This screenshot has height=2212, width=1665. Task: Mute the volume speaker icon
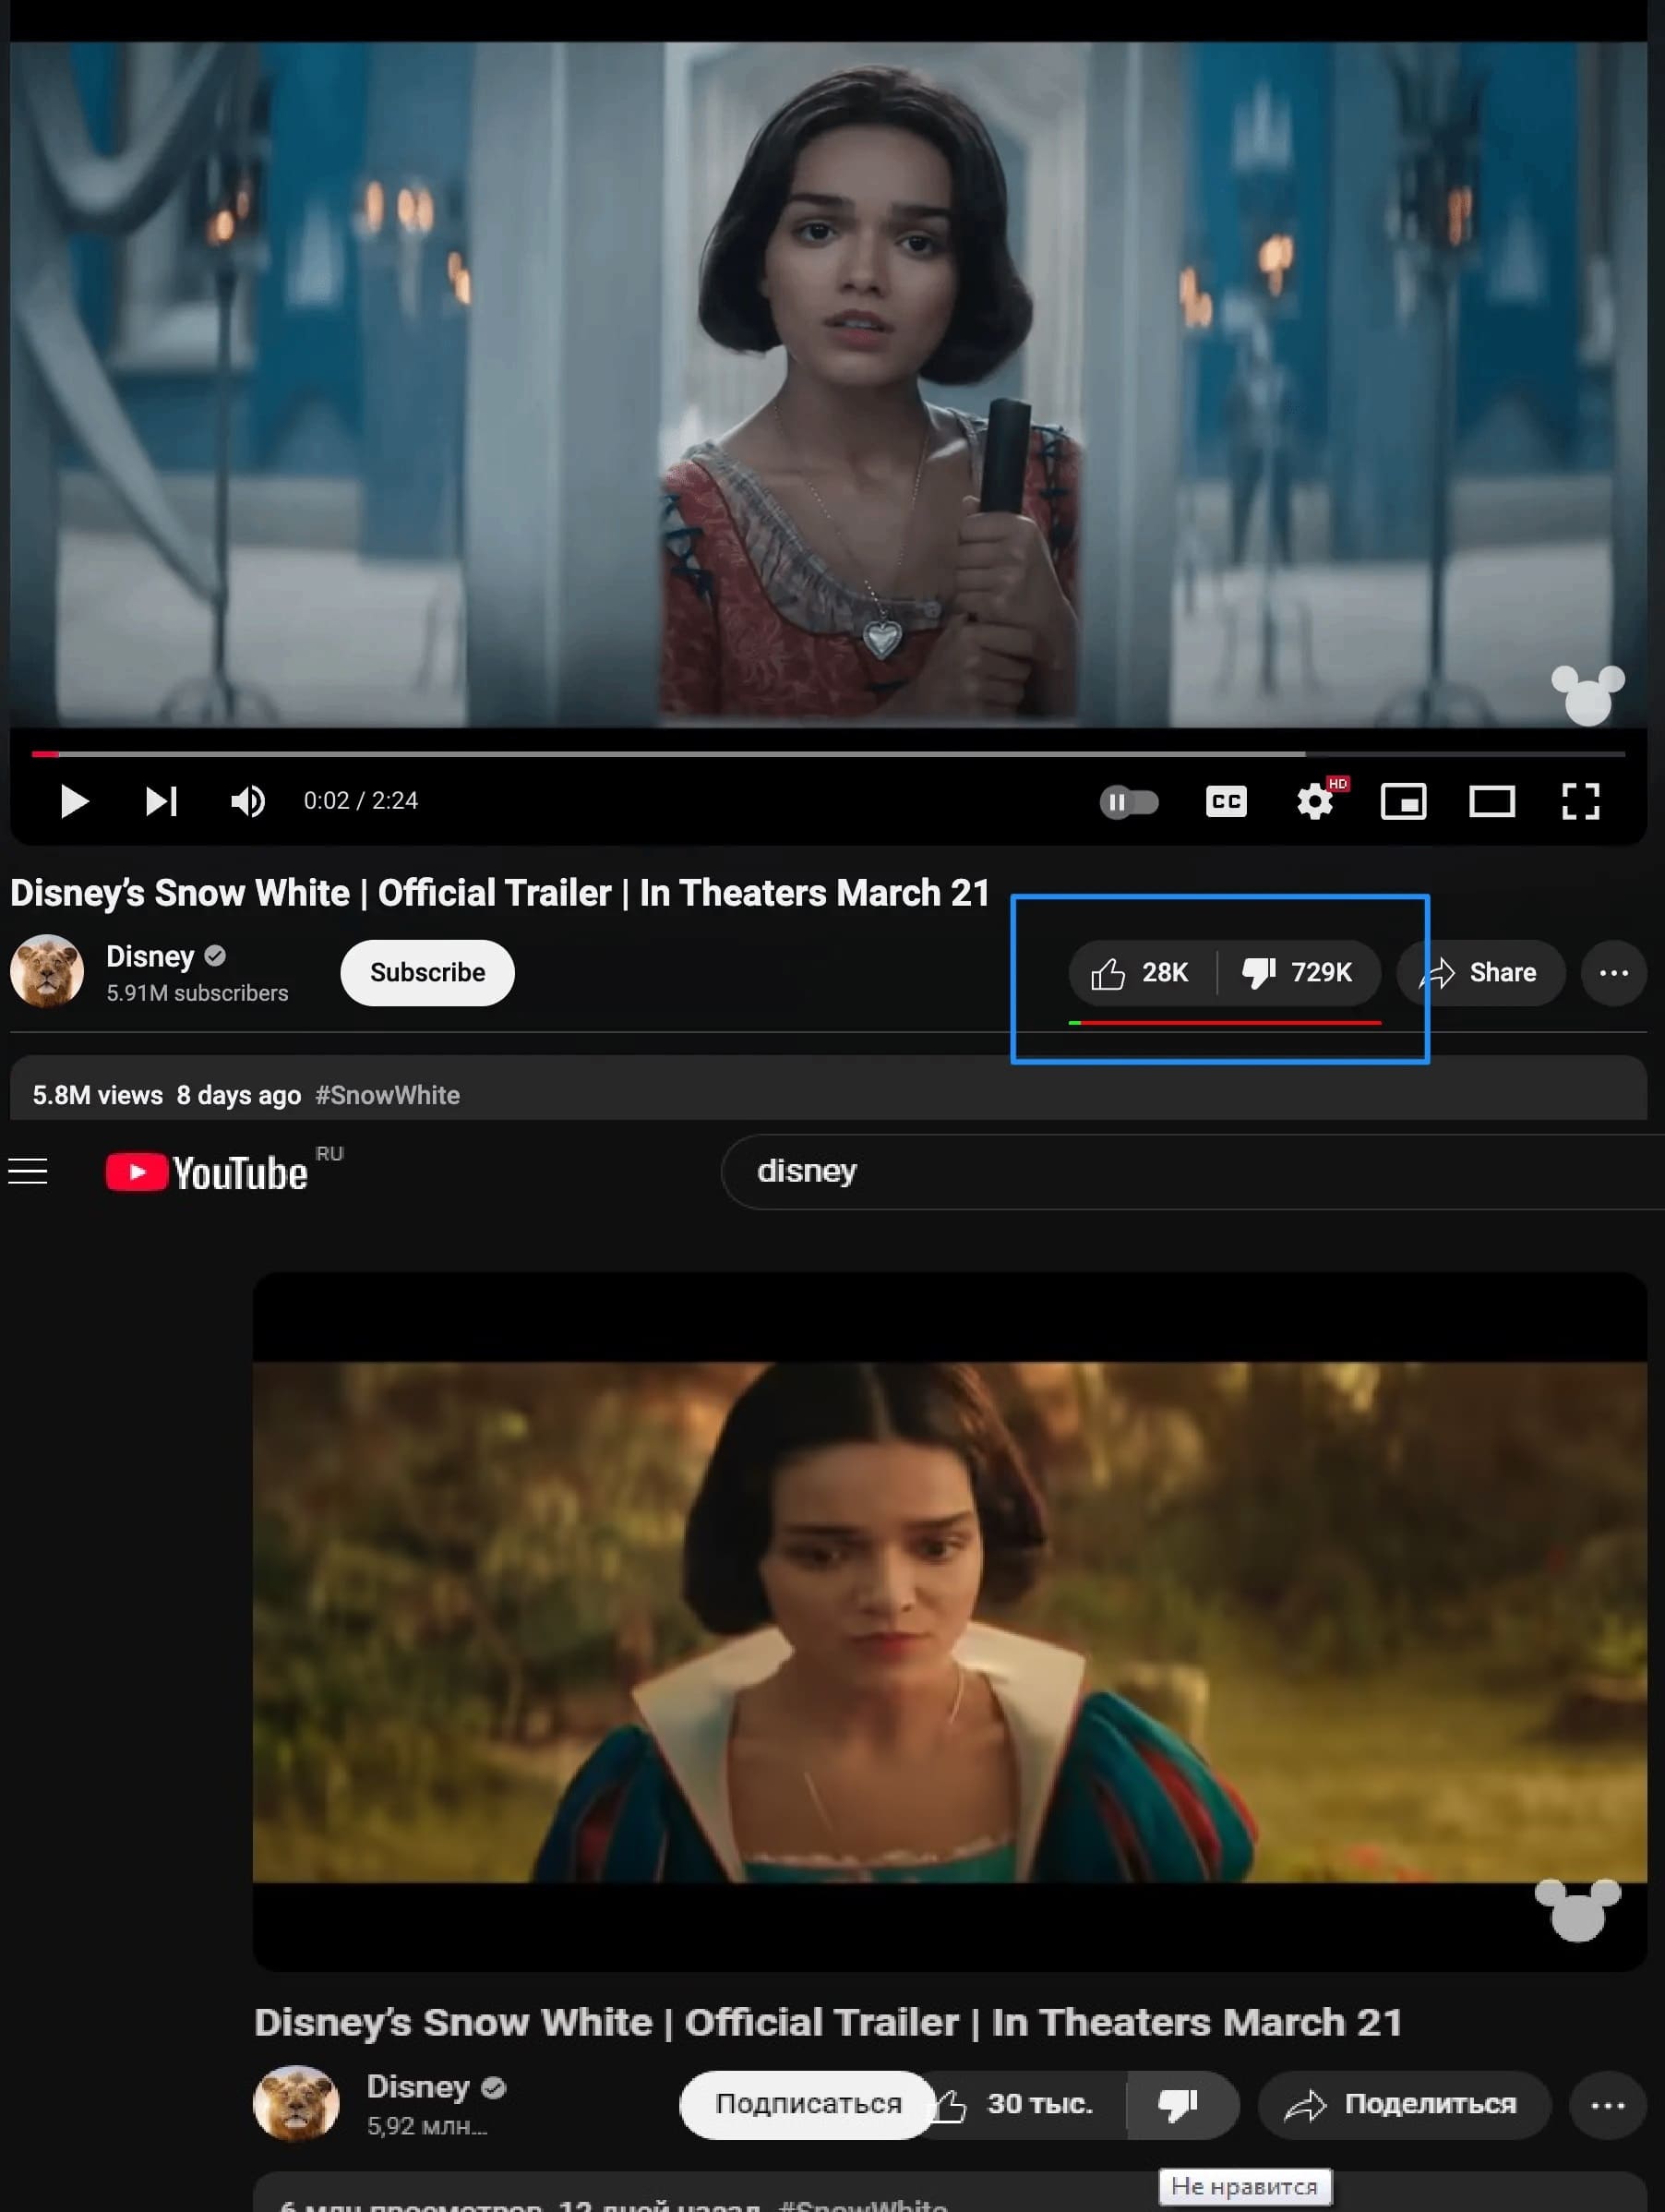point(248,801)
